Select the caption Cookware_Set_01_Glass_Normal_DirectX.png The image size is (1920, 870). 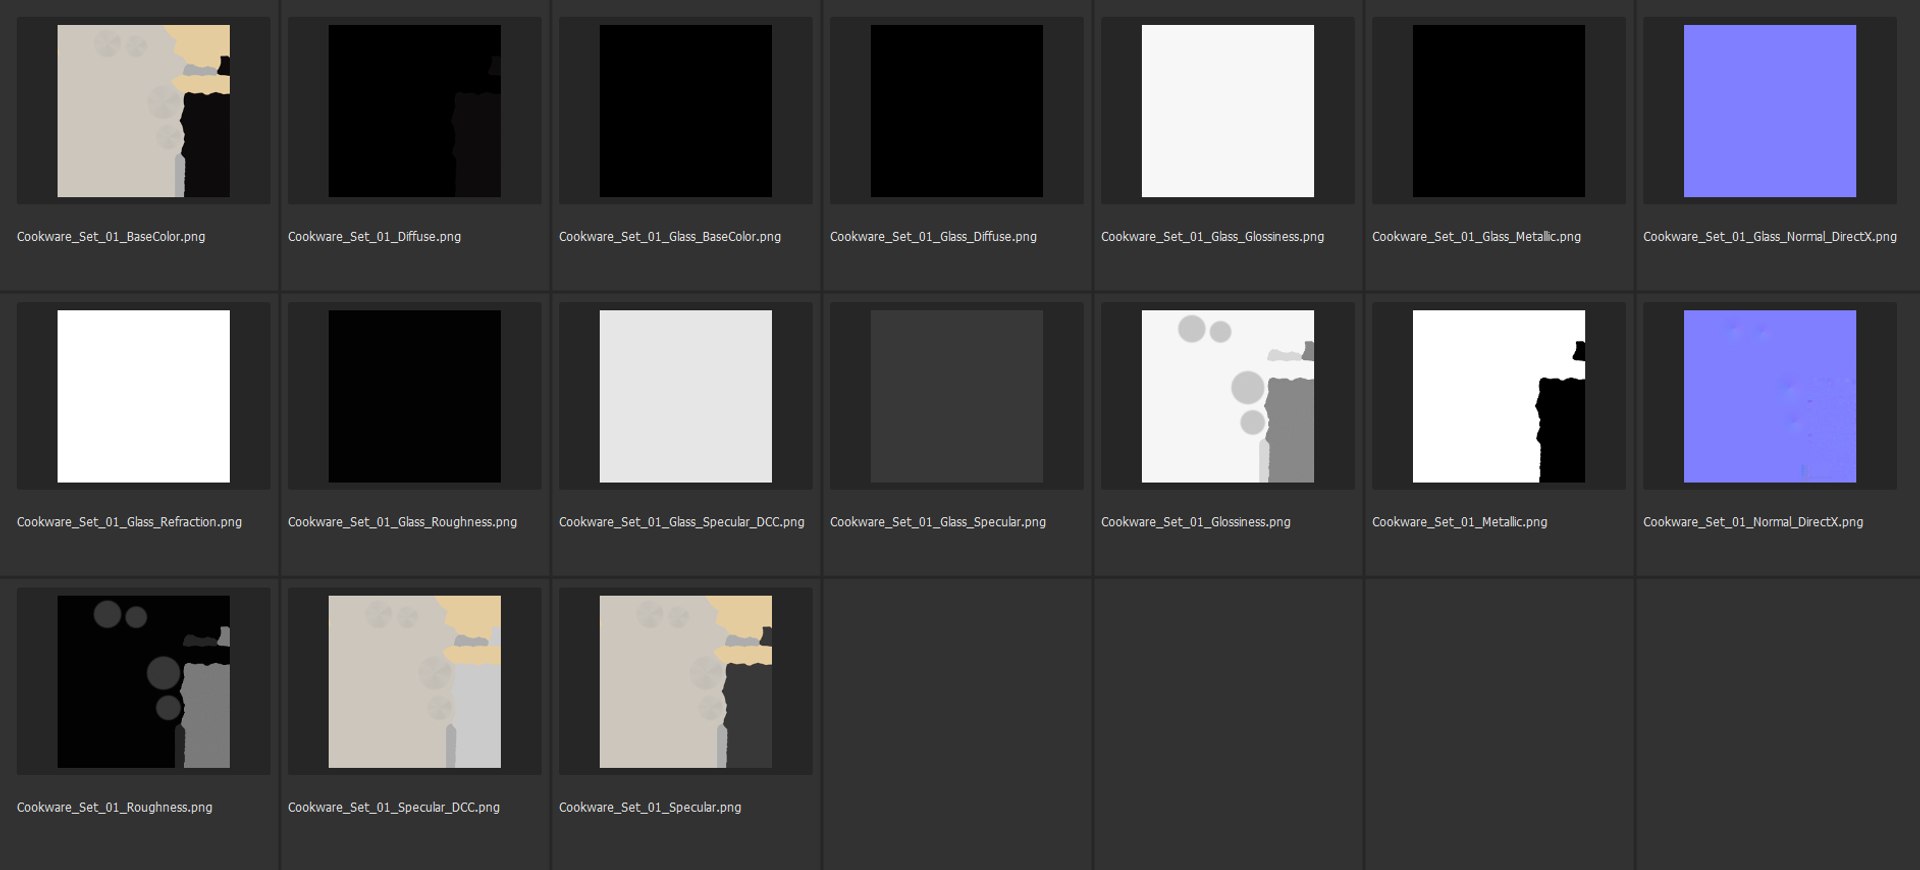[1770, 237]
